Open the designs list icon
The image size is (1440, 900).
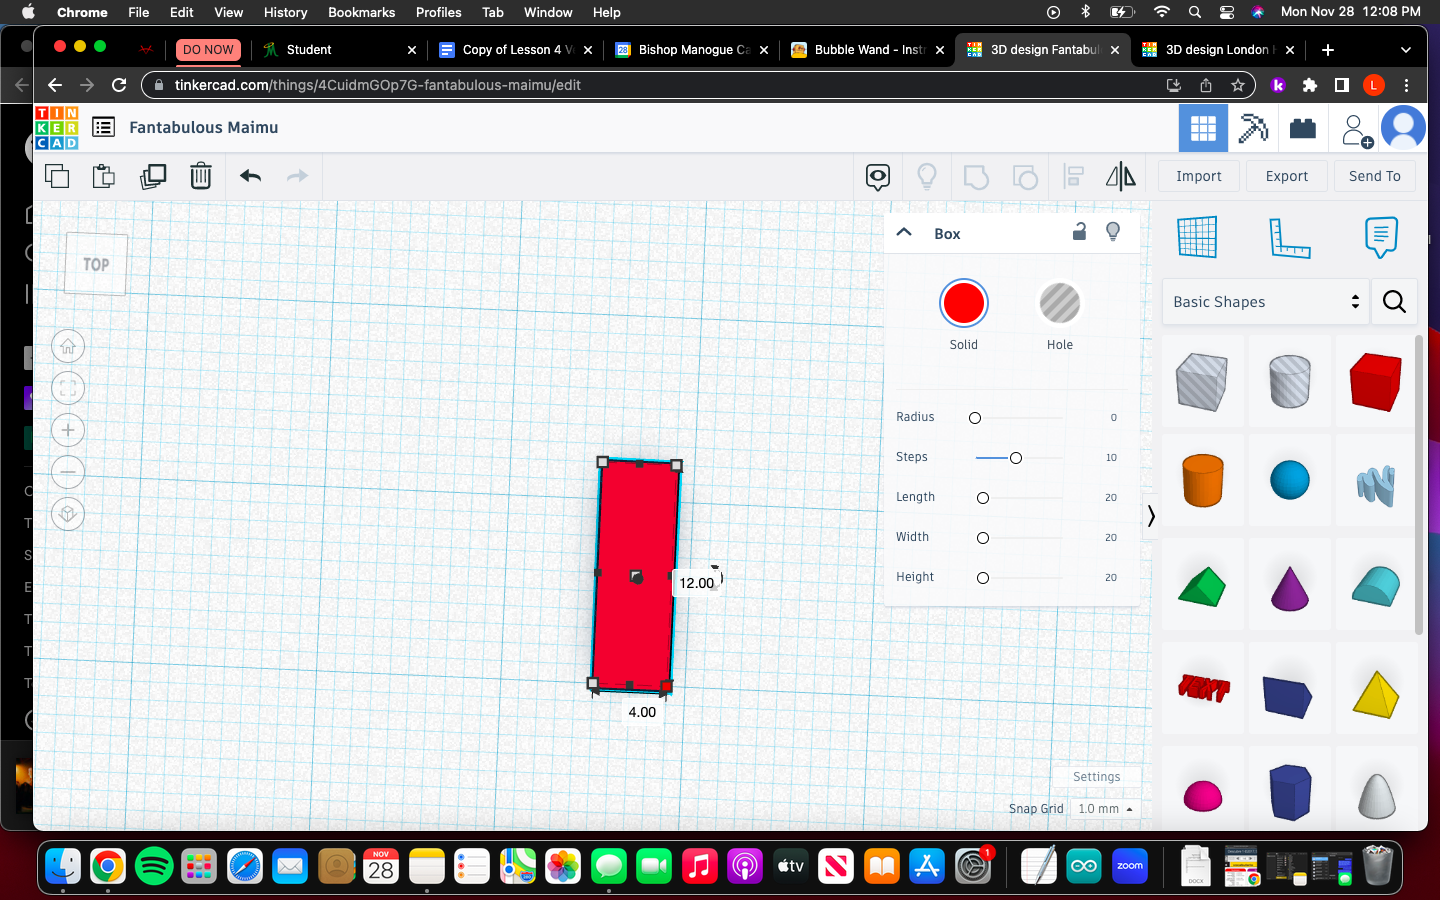pyautogui.click(x=103, y=127)
